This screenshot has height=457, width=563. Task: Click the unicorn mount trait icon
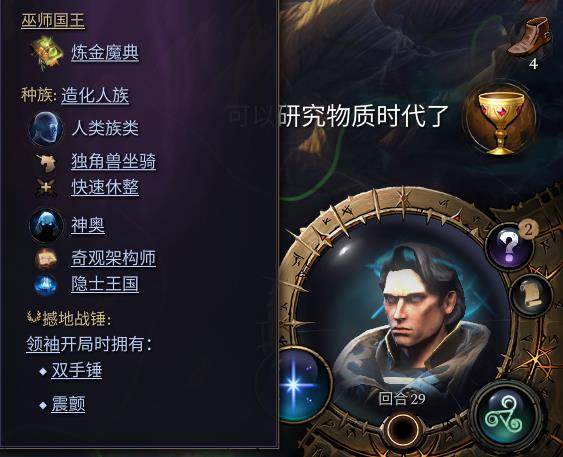click(x=47, y=162)
